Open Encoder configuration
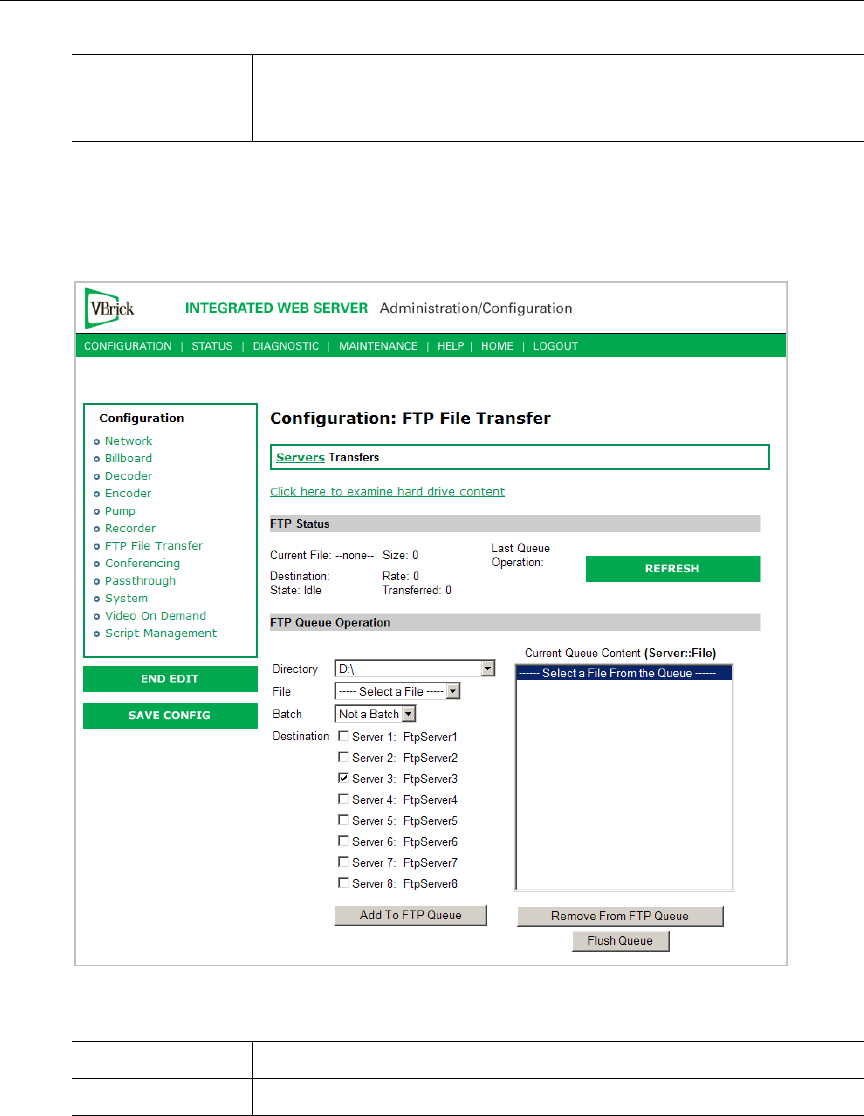This screenshot has height=1116, width=864. pos(128,493)
